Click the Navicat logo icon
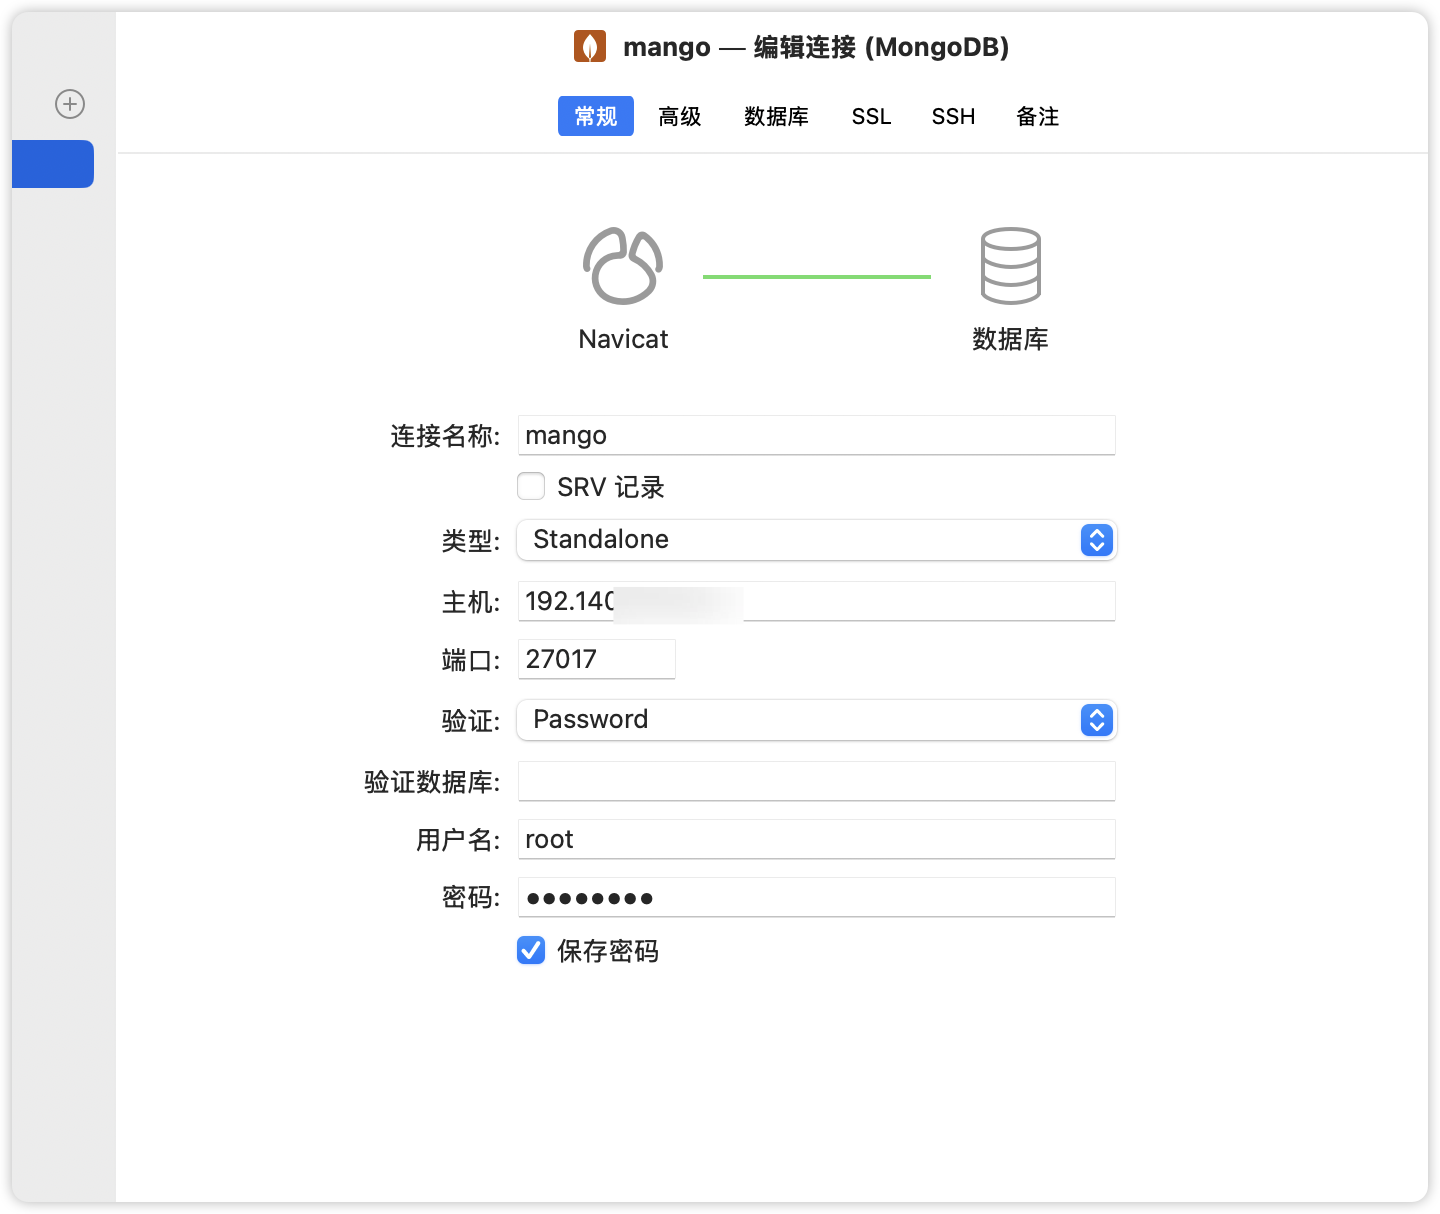1440x1214 pixels. coord(623,265)
